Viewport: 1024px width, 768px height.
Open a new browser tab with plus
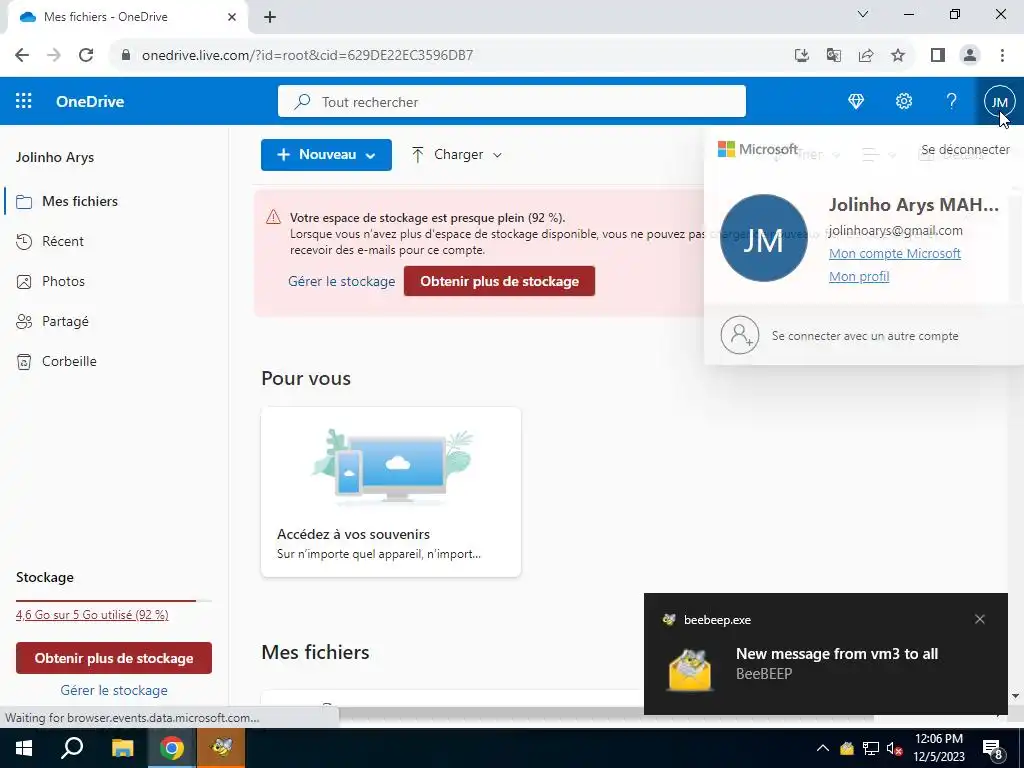coord(270,17)
